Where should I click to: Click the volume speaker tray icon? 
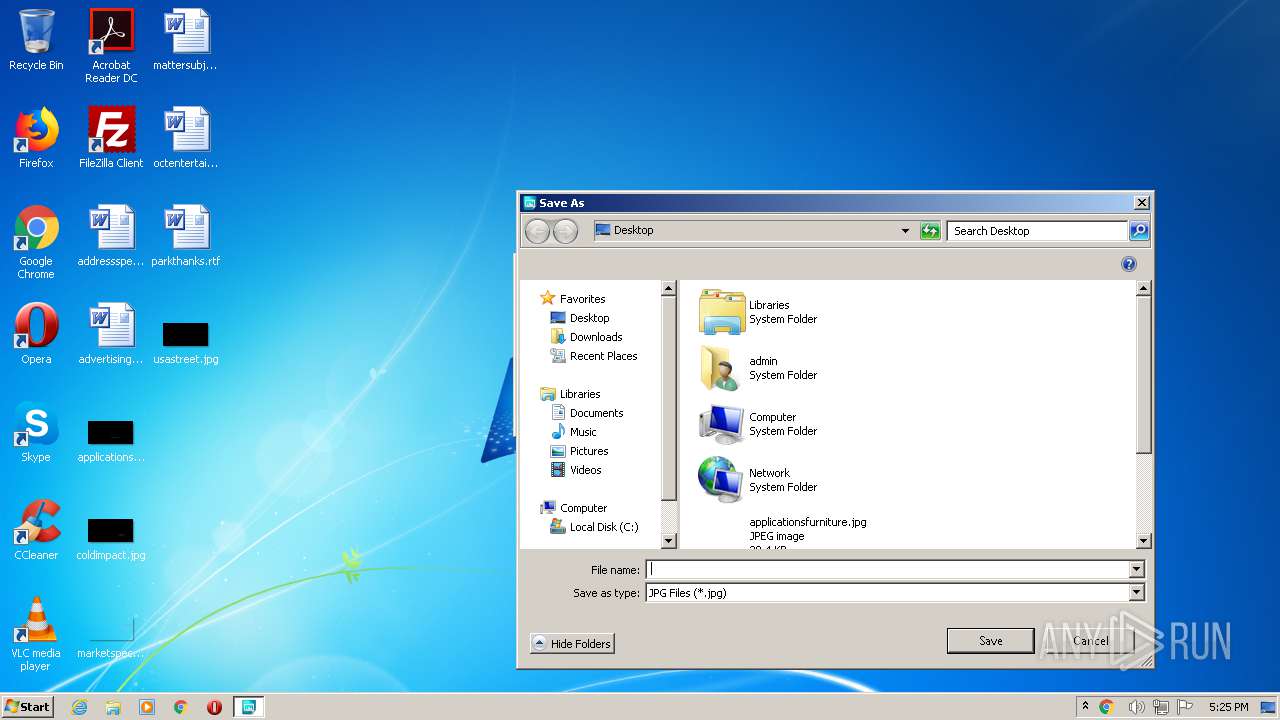1136,707
